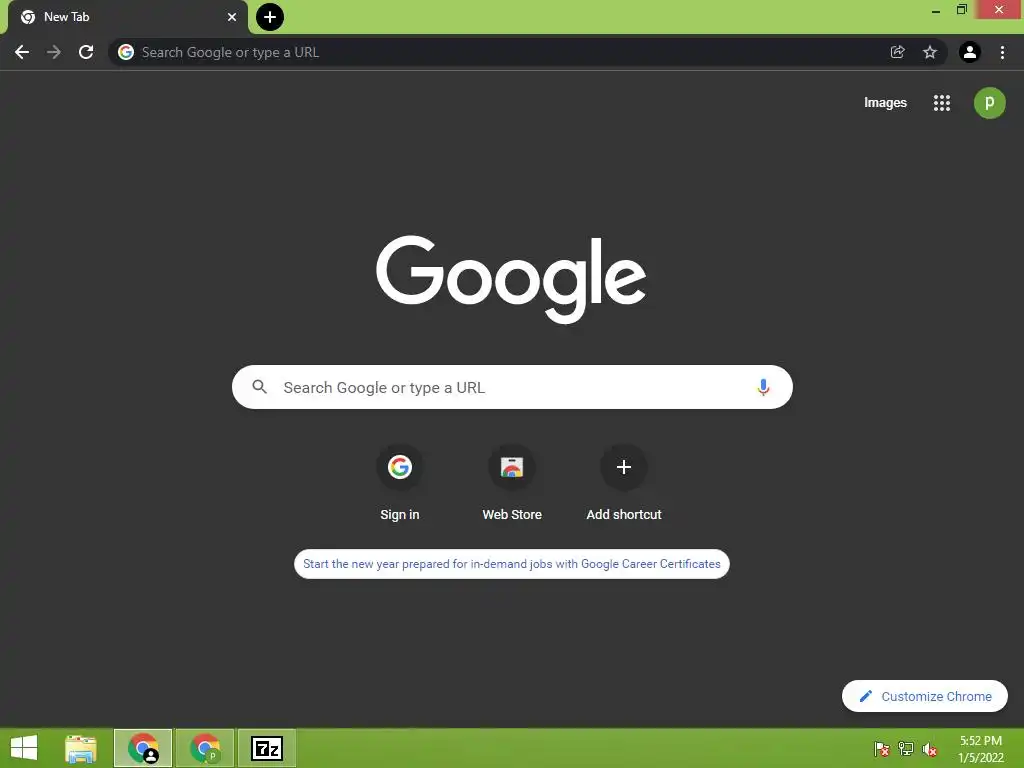Click the forward navigation arrow
This screenshot has width=1024, height=768.
[54, 52]
